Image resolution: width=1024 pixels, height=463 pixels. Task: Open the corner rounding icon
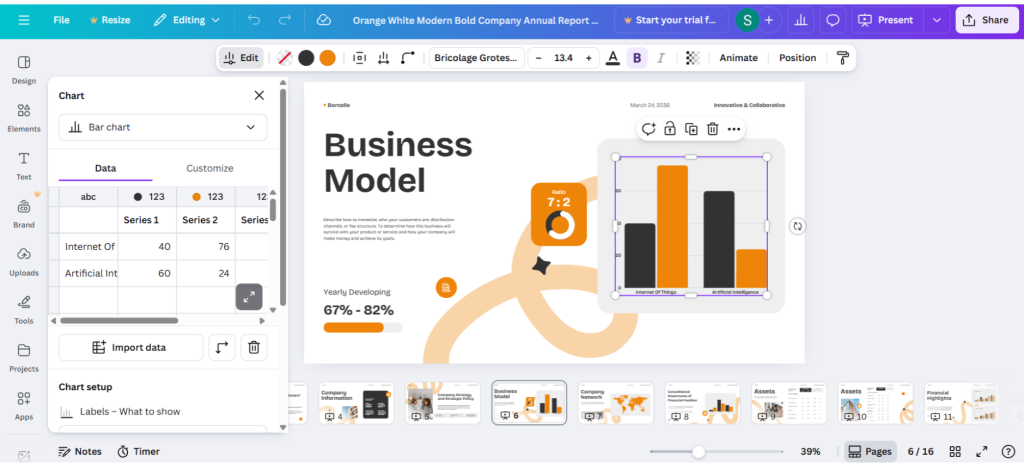408,58
